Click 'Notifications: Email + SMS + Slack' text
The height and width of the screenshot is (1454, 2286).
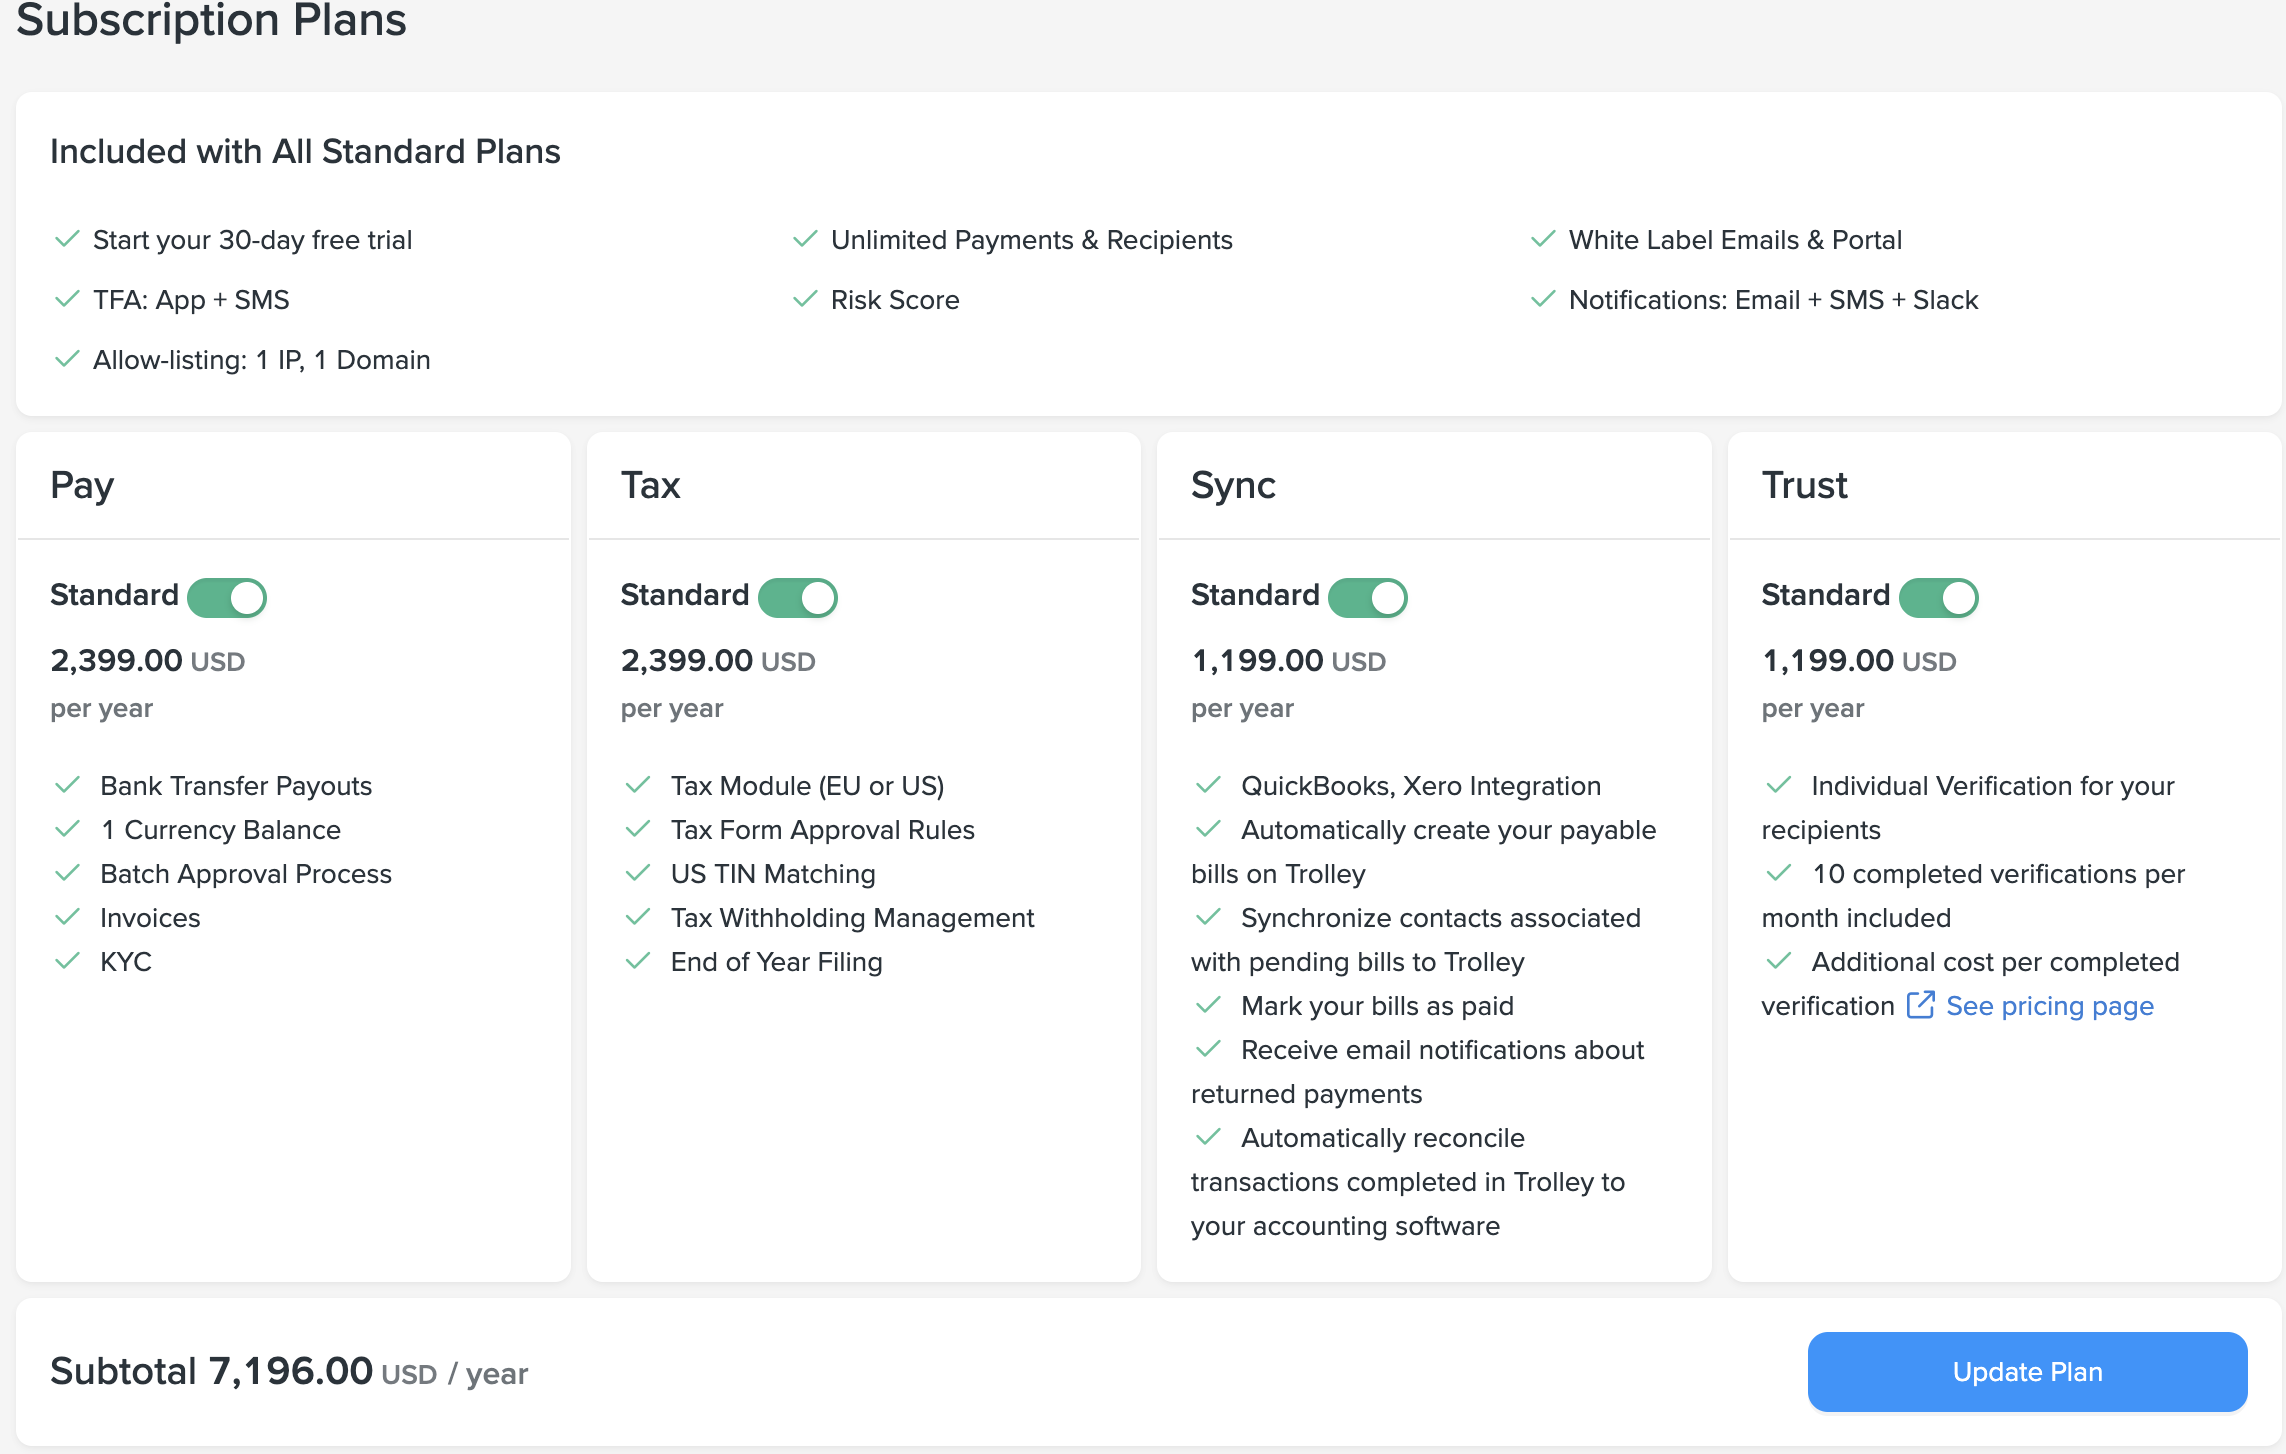[1773, 300]
